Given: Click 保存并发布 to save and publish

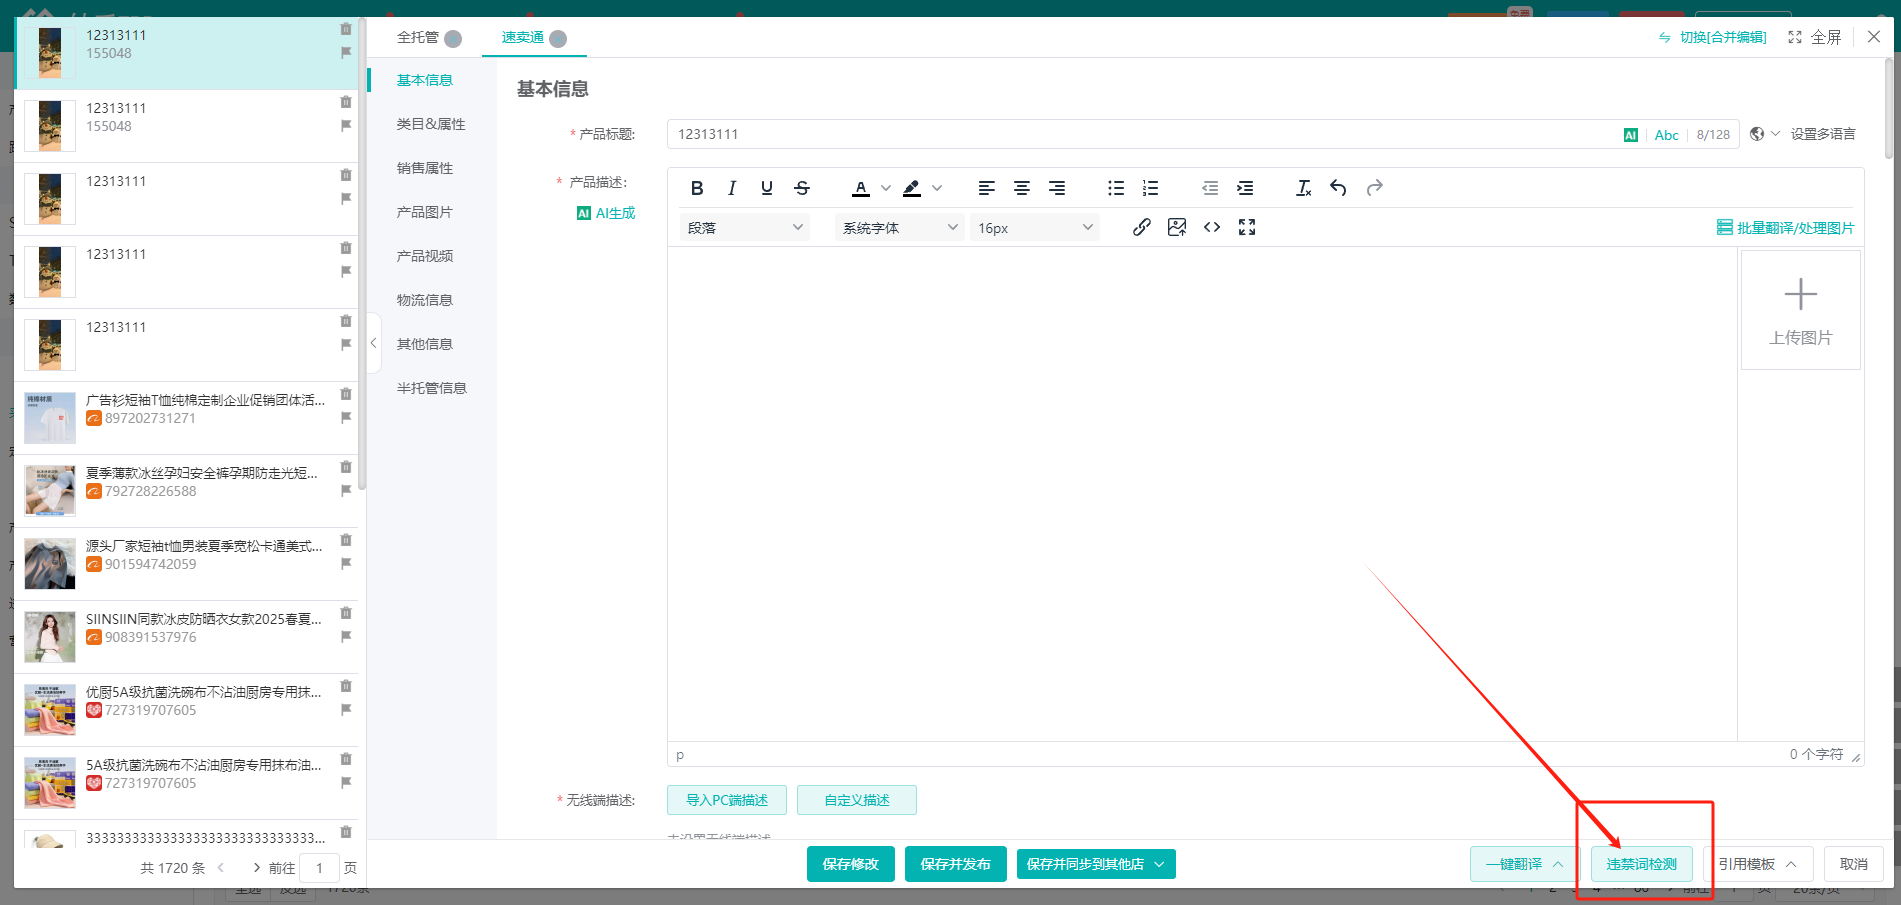Looking at the screenshot, I should click(x=955, y=864).
